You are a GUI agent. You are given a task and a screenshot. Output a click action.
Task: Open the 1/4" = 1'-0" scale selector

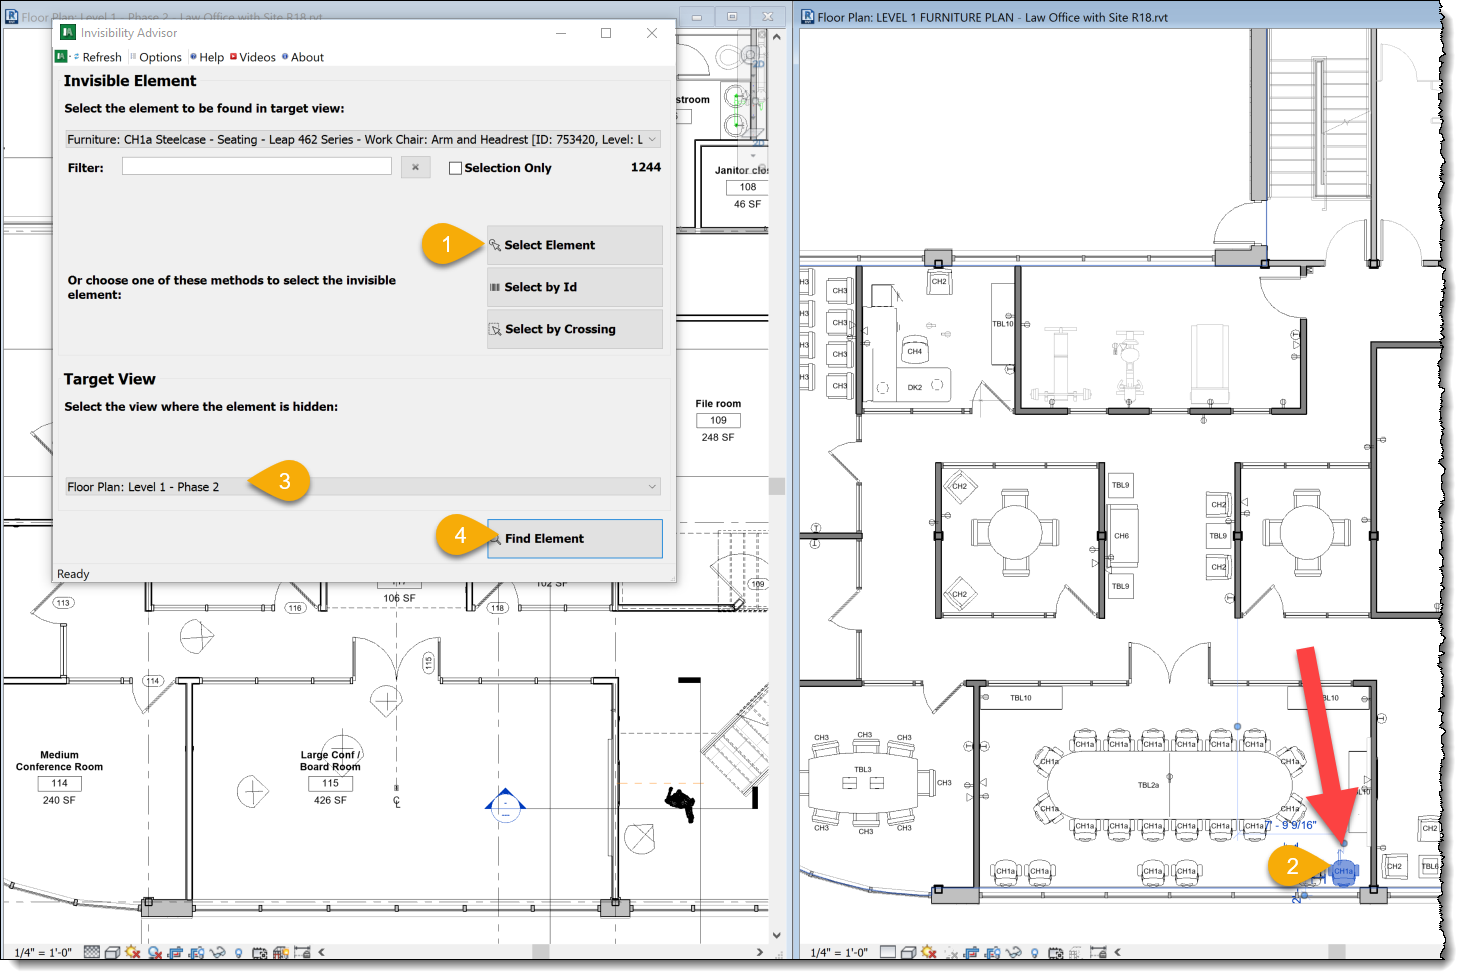point(44,952)
